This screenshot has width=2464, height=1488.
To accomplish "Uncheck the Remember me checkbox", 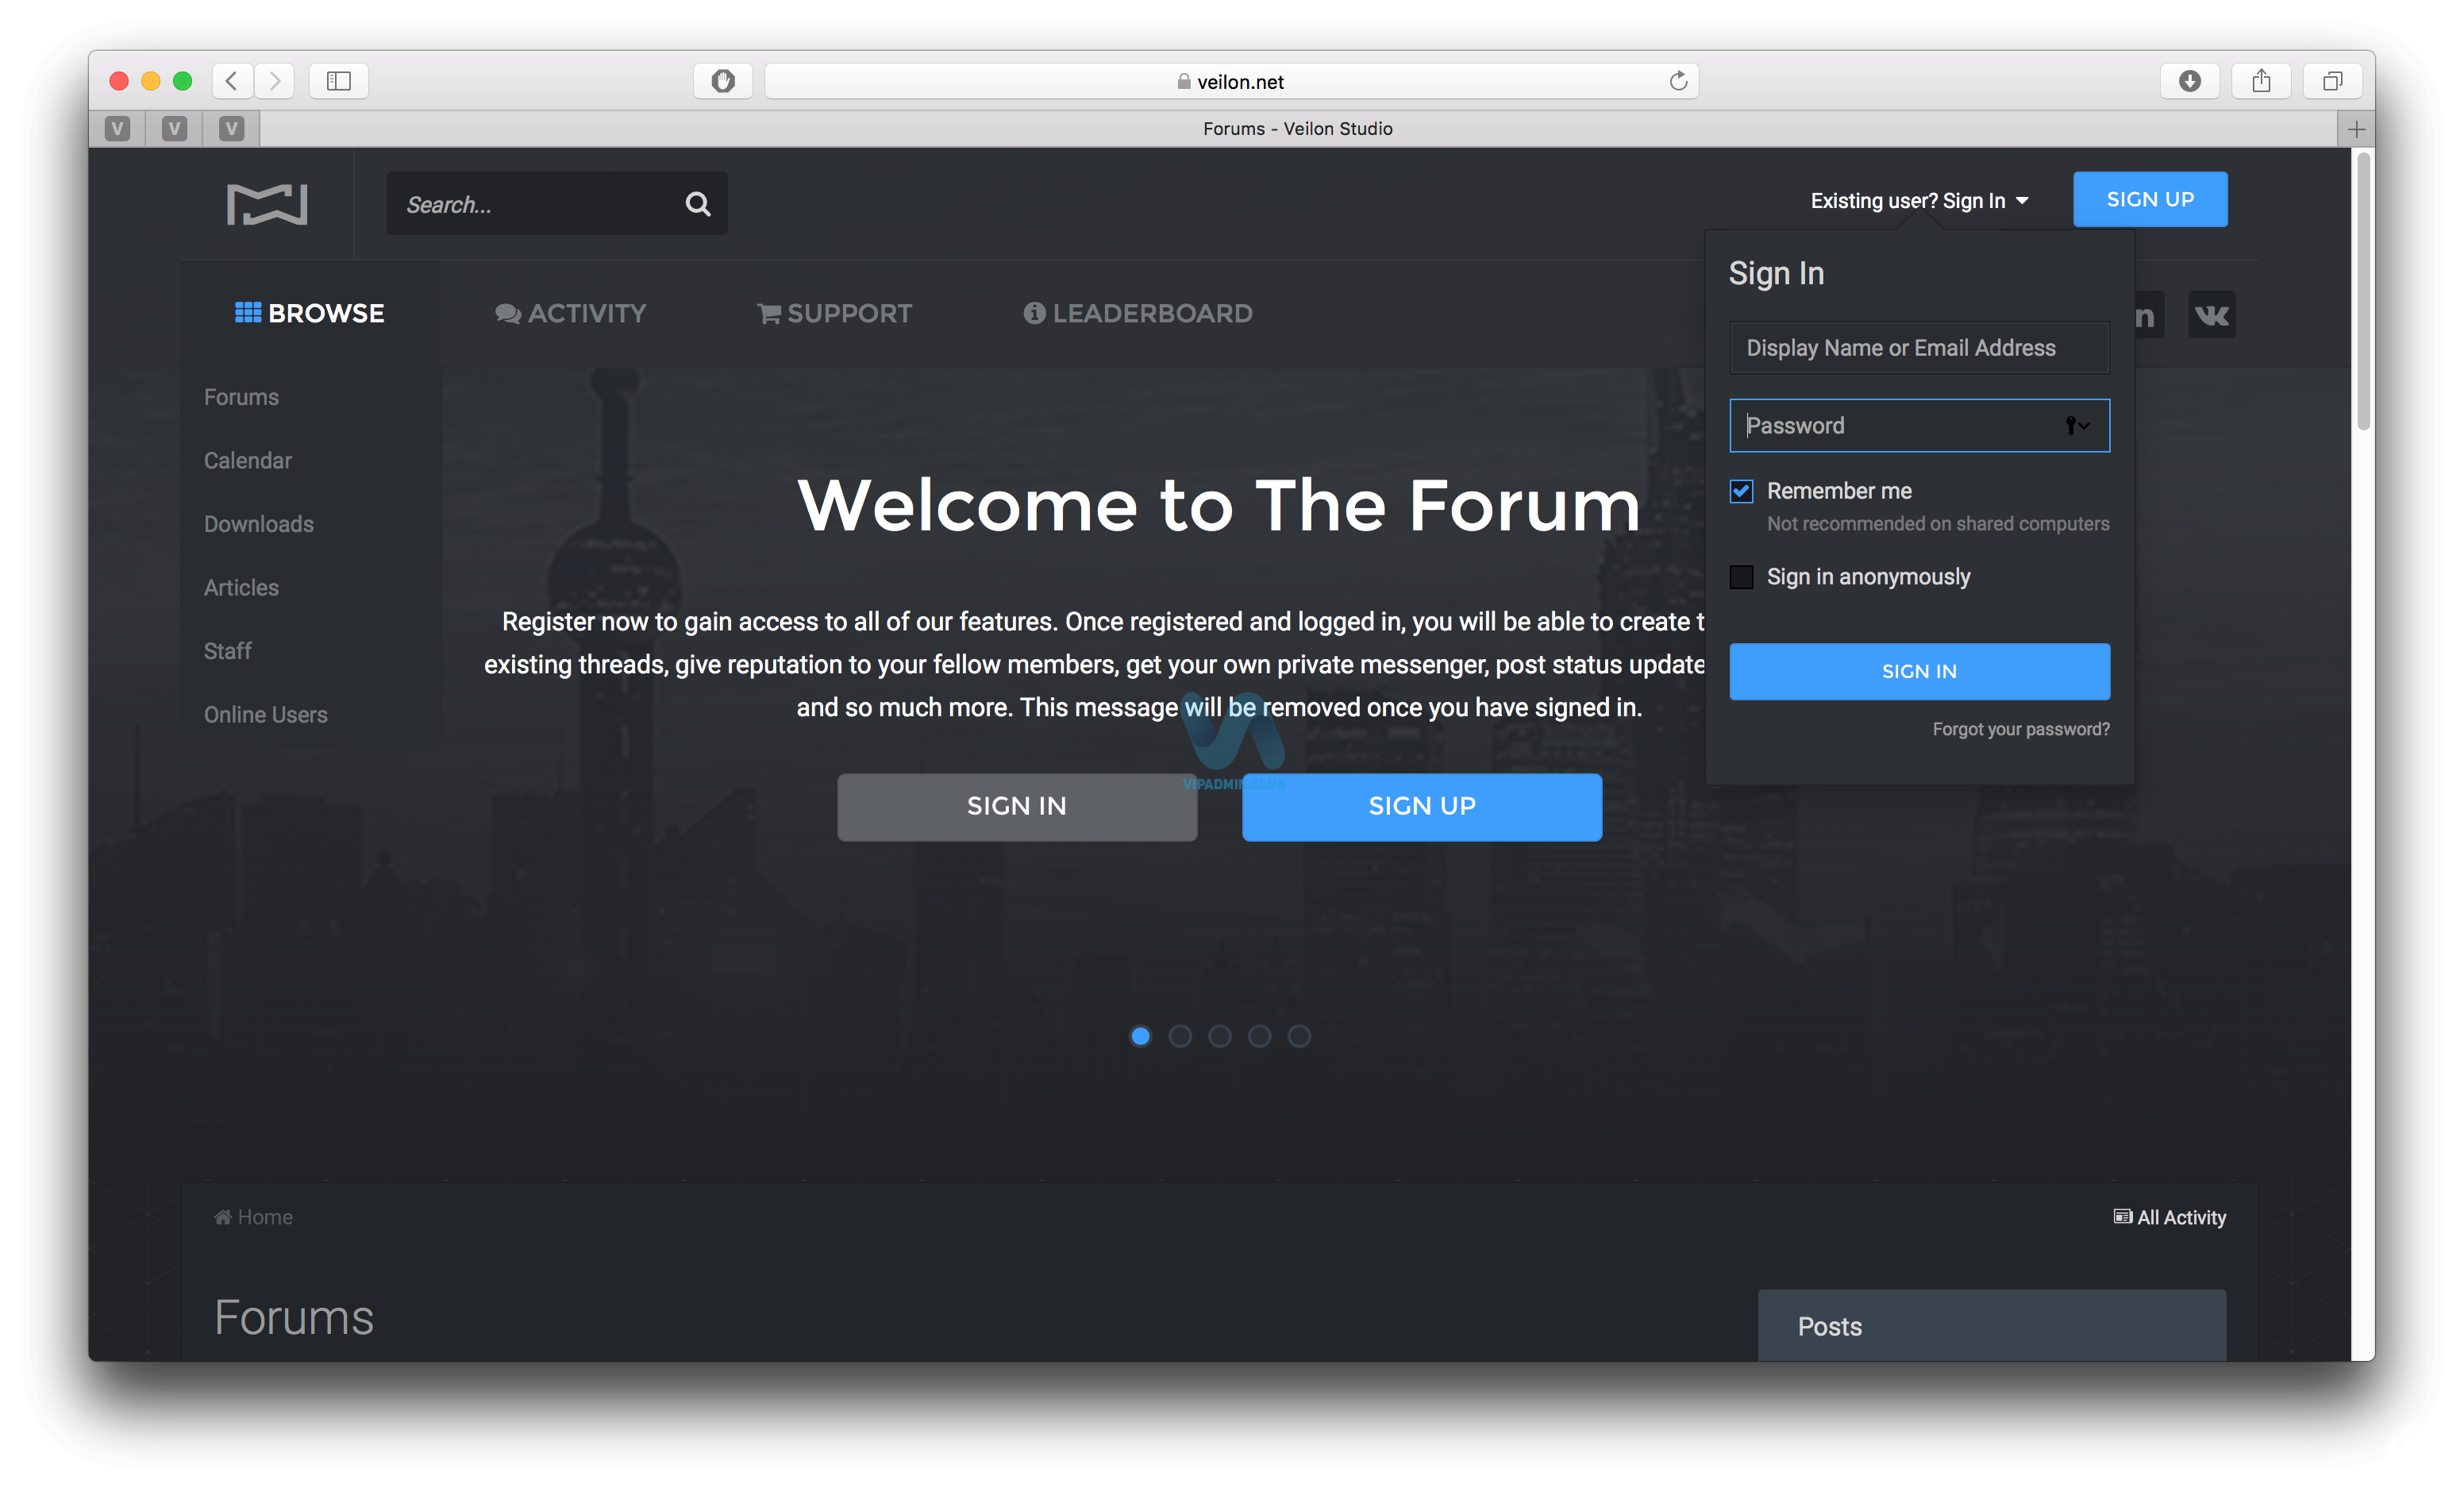I will pyautogui.click(x=1741, y=491).
